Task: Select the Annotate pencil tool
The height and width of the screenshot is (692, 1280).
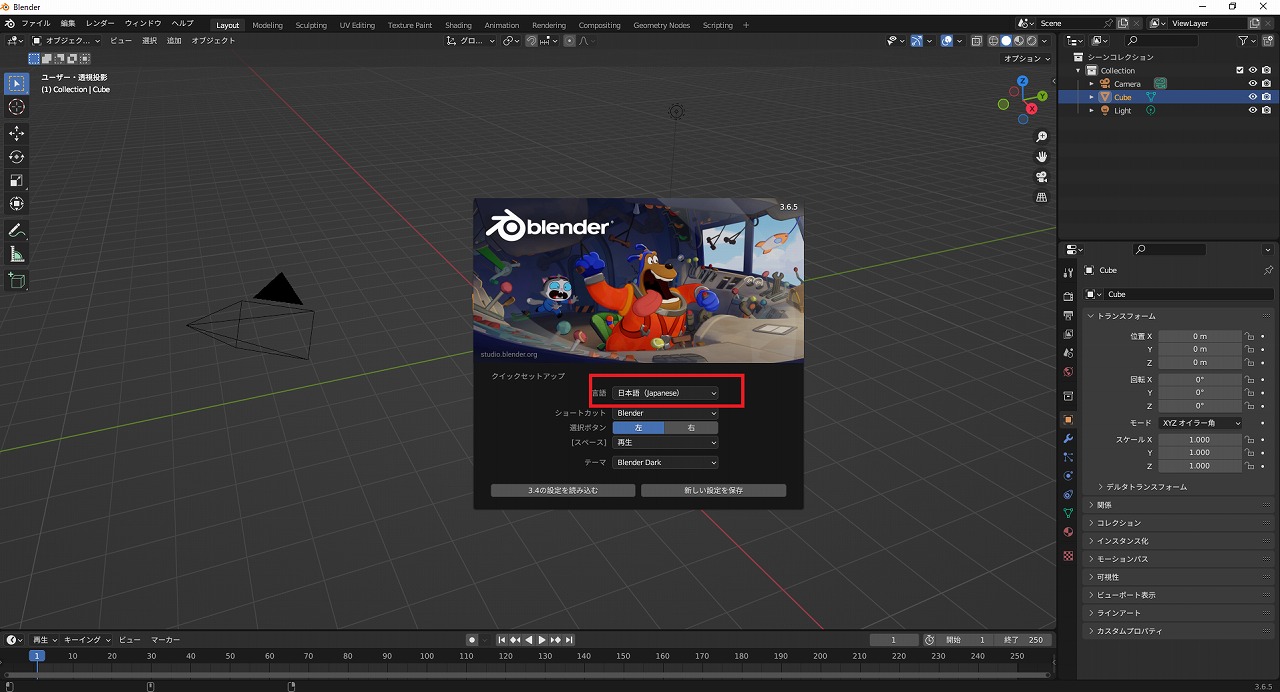Action: coord(17,231)
